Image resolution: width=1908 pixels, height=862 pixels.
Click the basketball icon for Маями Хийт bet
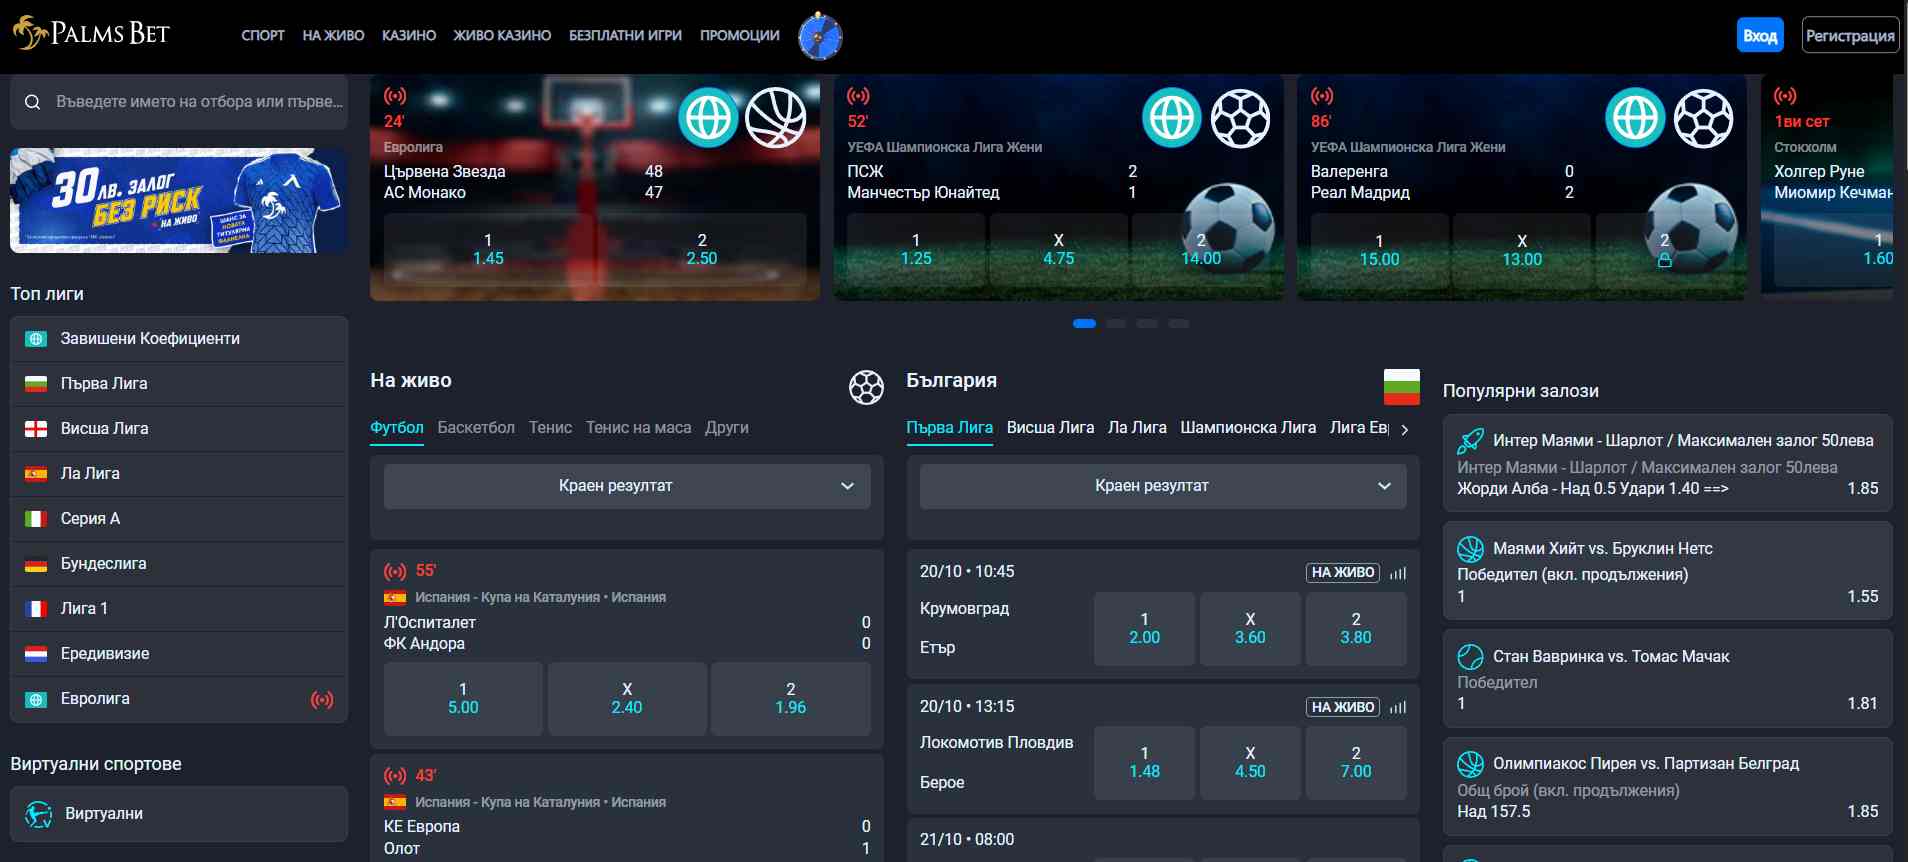(x=1470, y=549)
